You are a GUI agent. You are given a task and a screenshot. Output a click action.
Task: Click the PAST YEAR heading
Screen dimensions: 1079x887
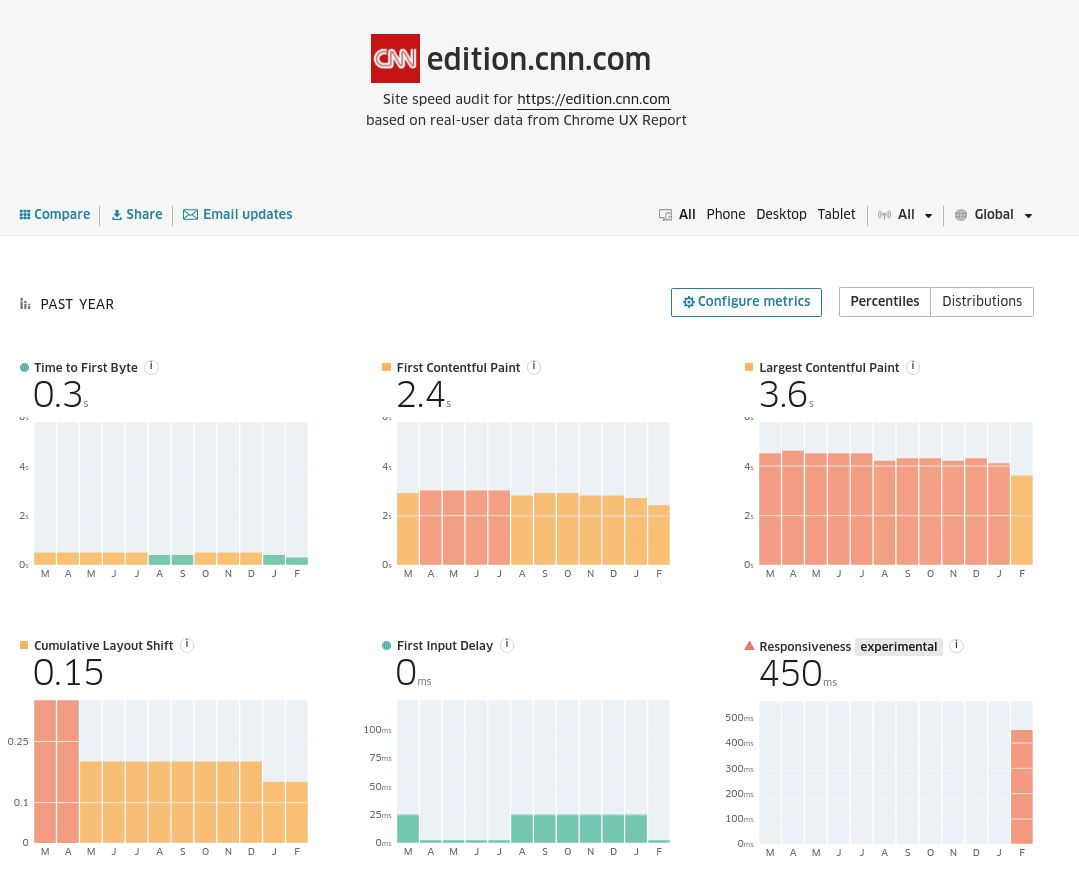pyautogui.click(x=77, y=304)
